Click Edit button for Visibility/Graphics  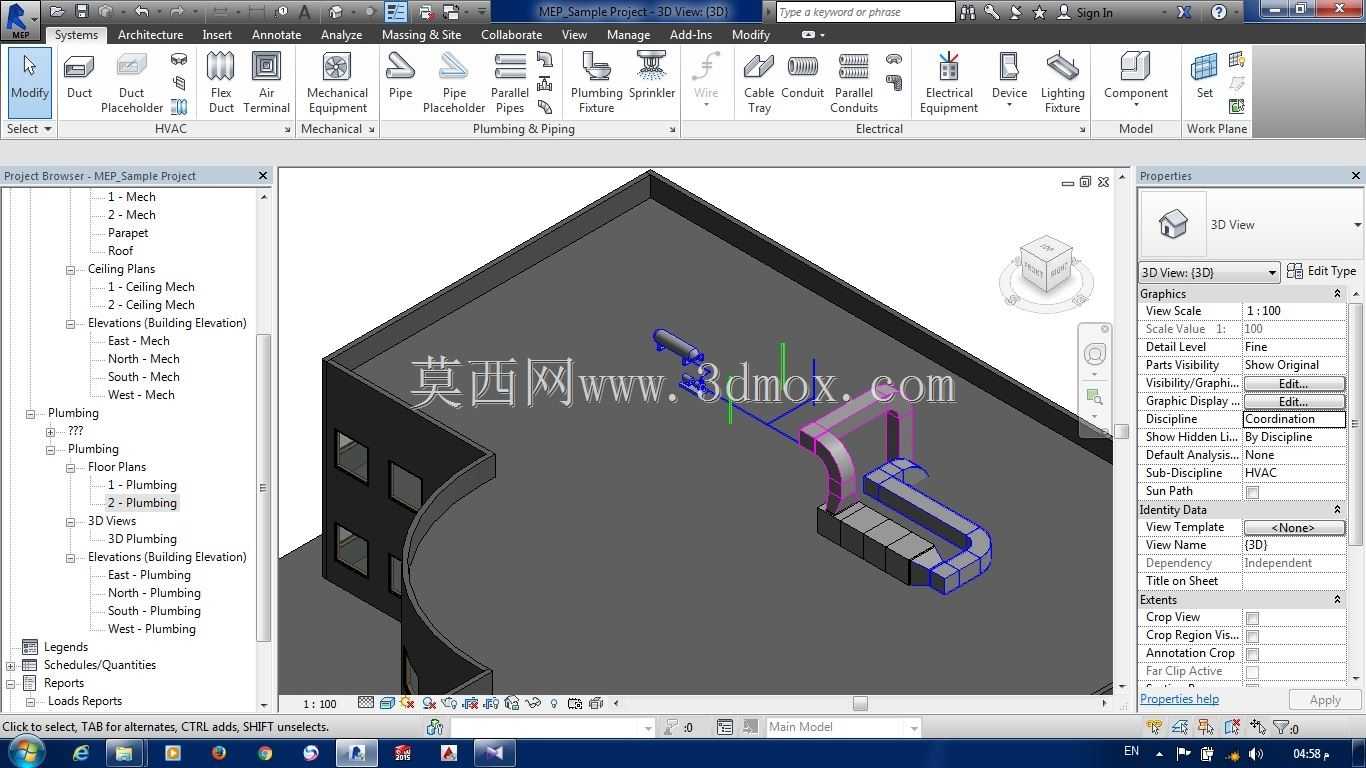[1293, 383]
